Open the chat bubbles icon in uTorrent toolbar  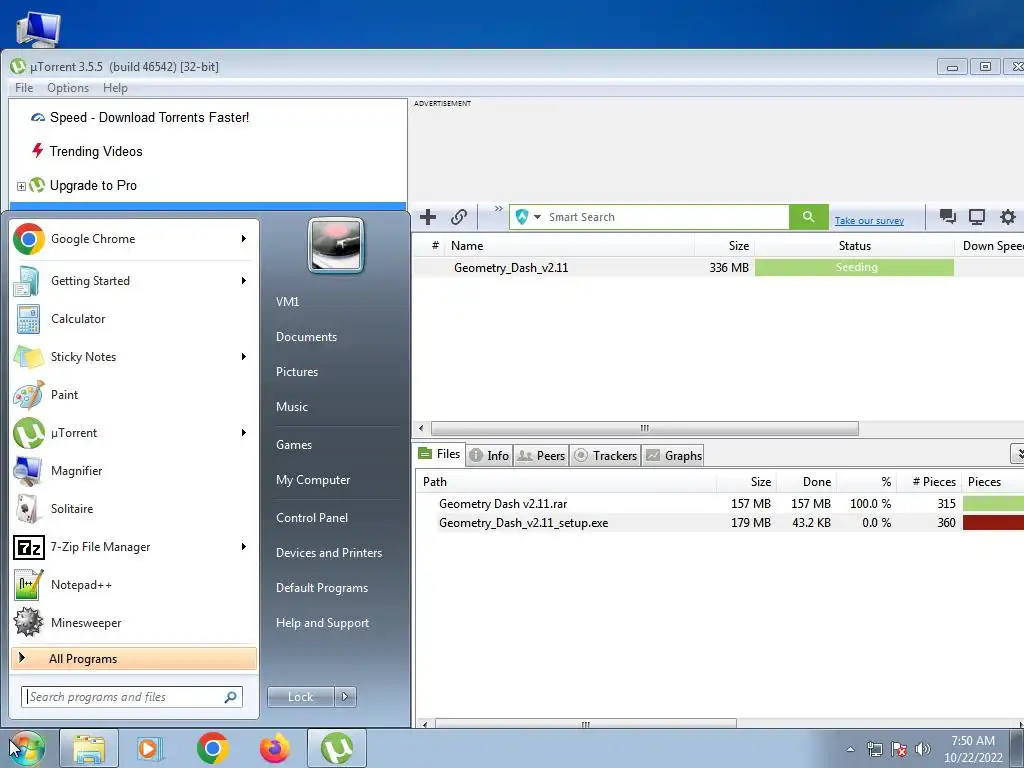coord(948,217)
